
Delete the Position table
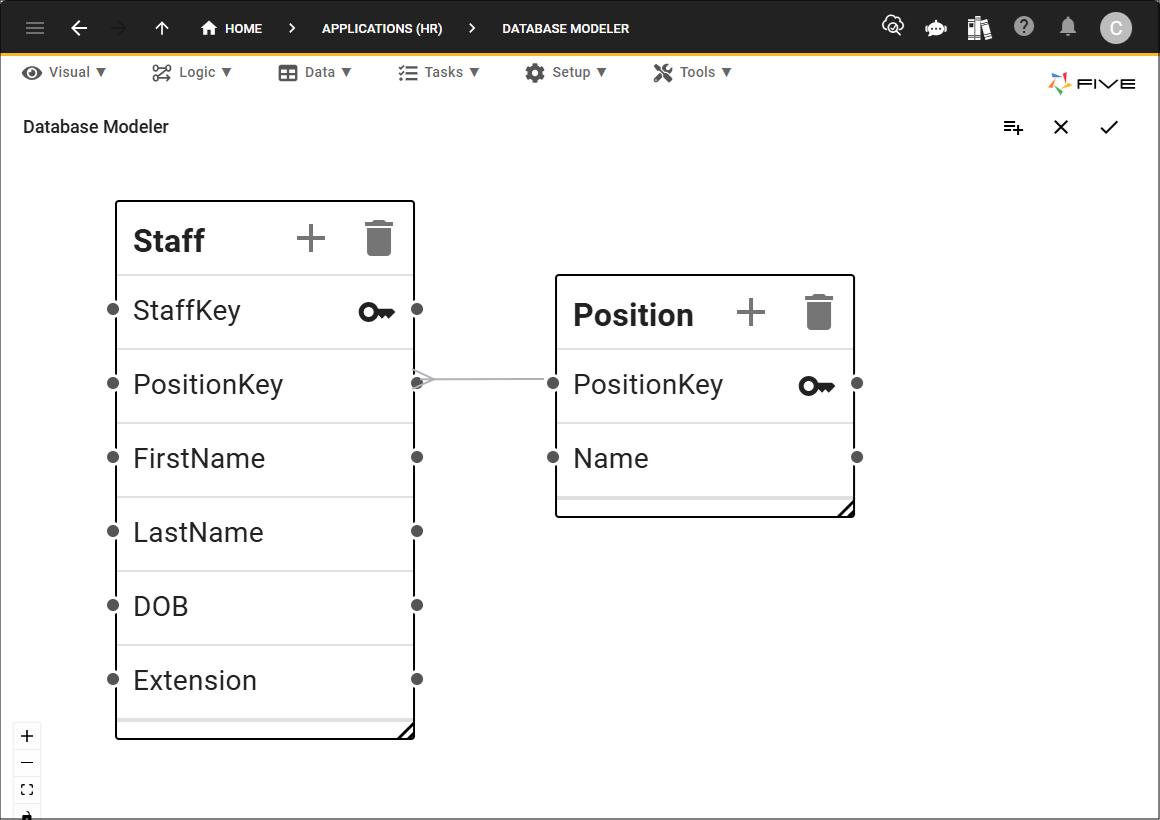point(819,312)
